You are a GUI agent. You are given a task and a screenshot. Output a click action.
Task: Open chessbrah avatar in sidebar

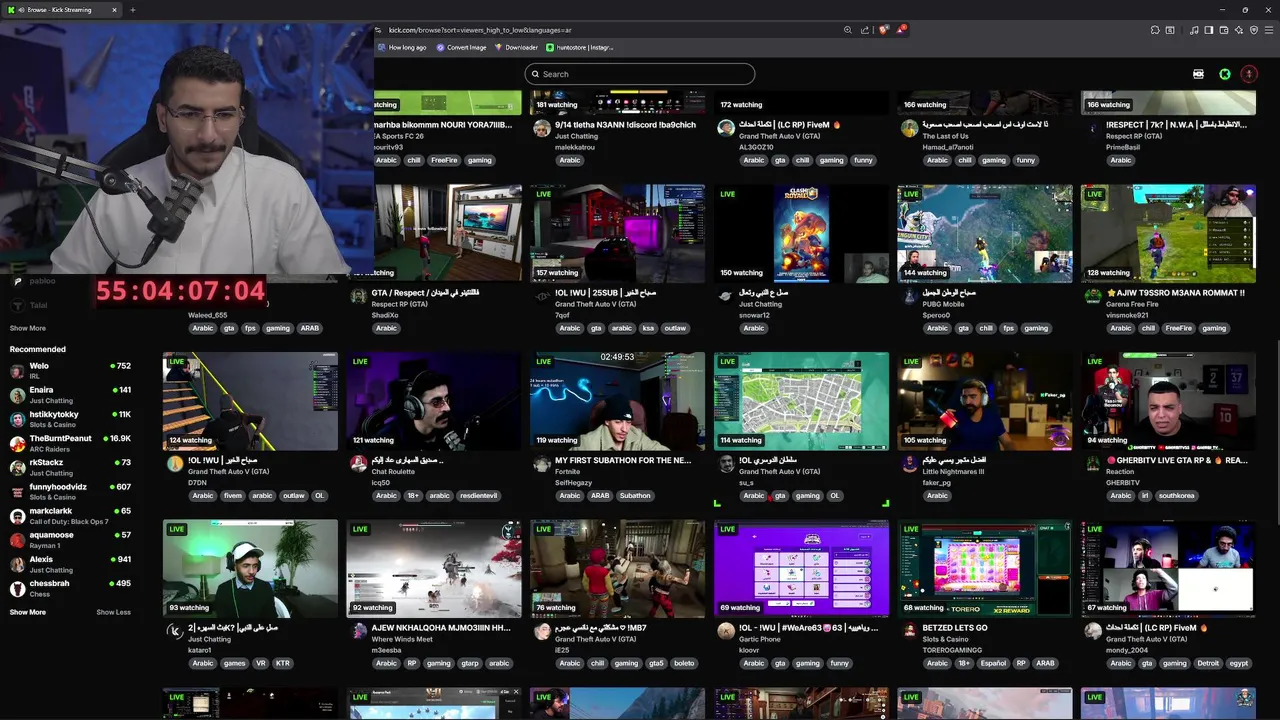coord(17,588)
